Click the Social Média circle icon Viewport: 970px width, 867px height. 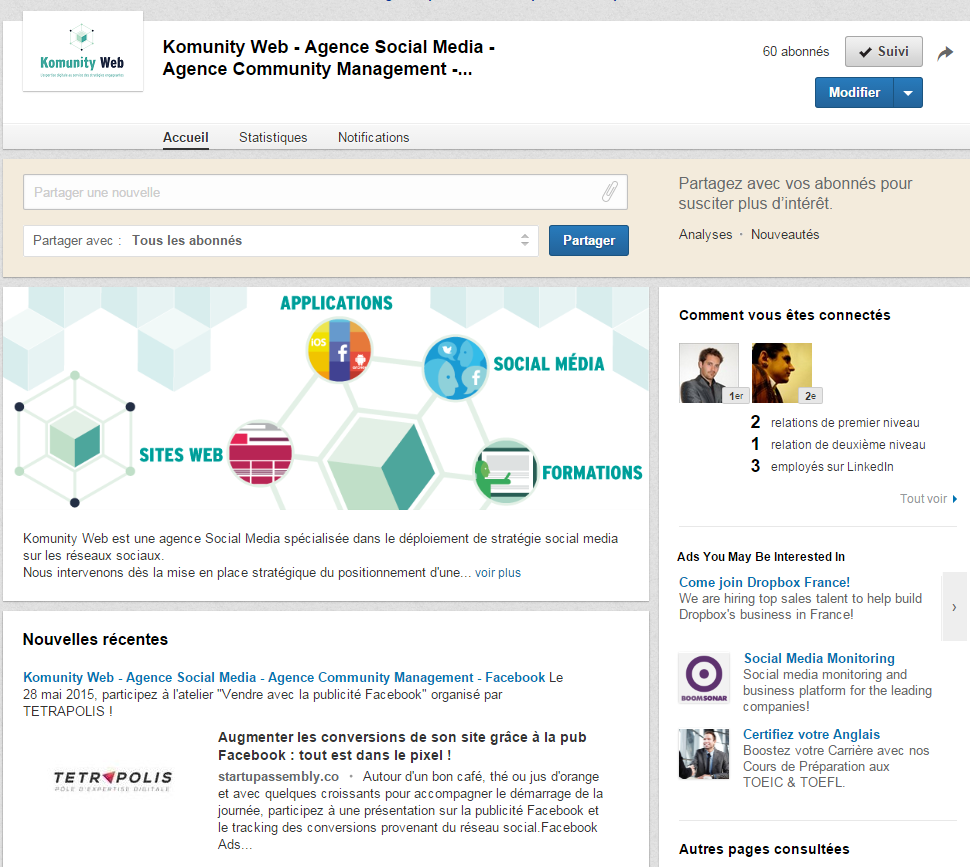point(455,368)
